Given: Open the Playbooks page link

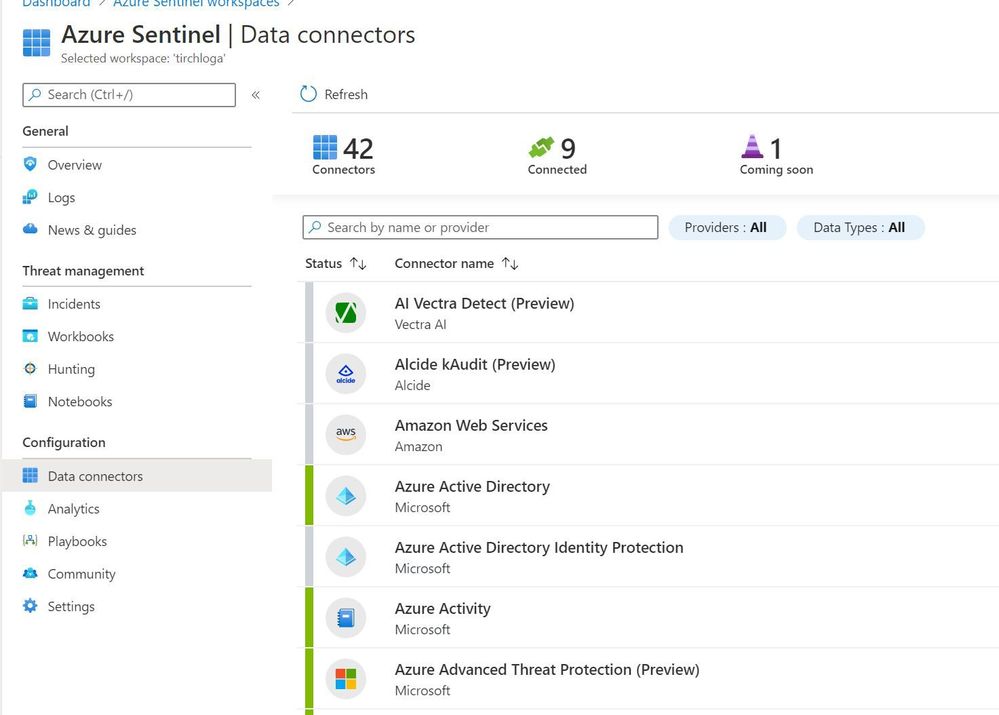Looking at the screenshot, I should tap(77, 541).
